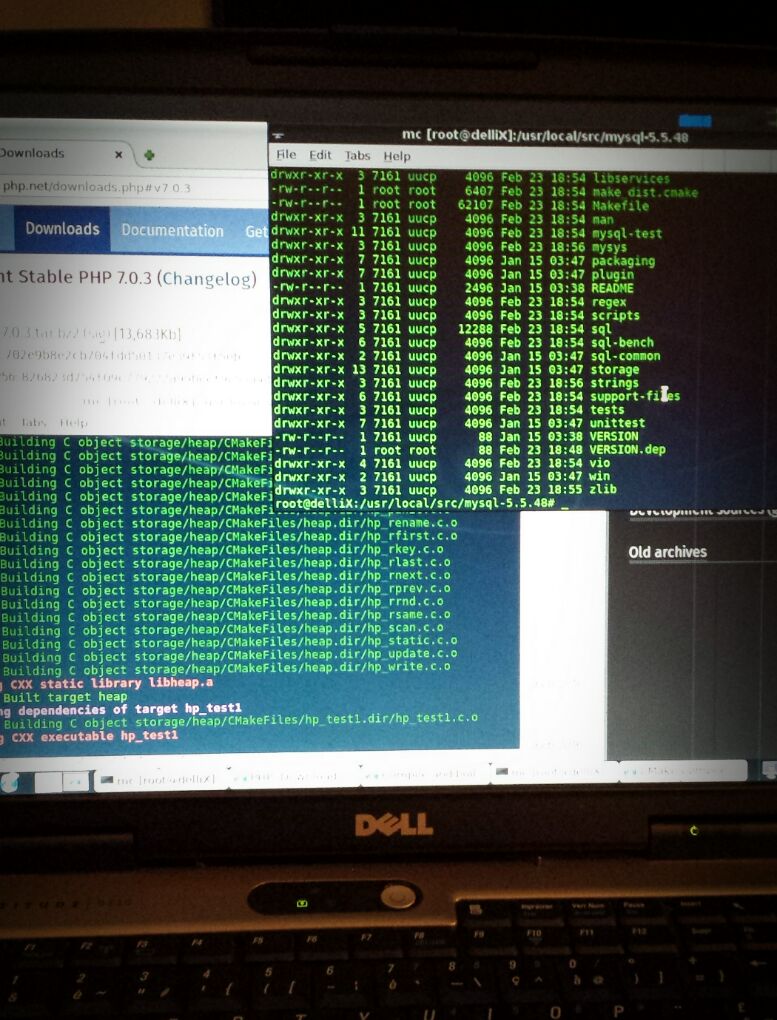Click the Built target heap line
777x1020 pixels.
(64, 697)
